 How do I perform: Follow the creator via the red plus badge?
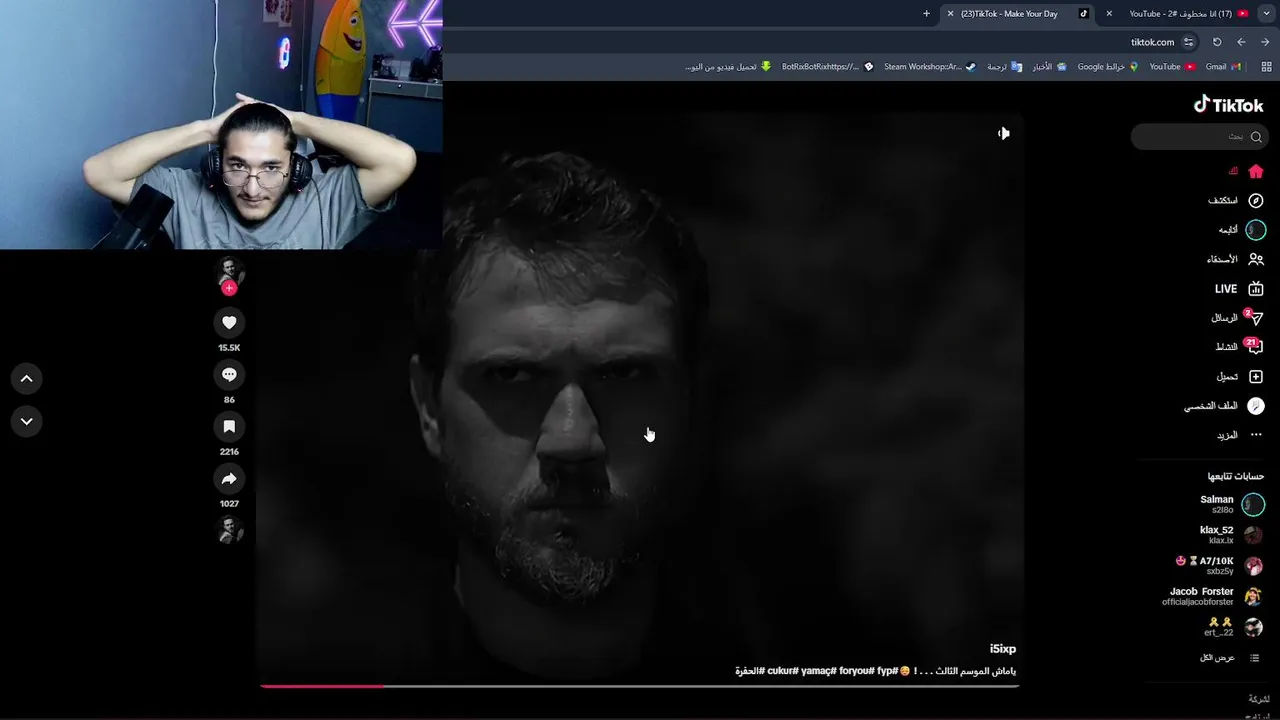pos(229,288)
